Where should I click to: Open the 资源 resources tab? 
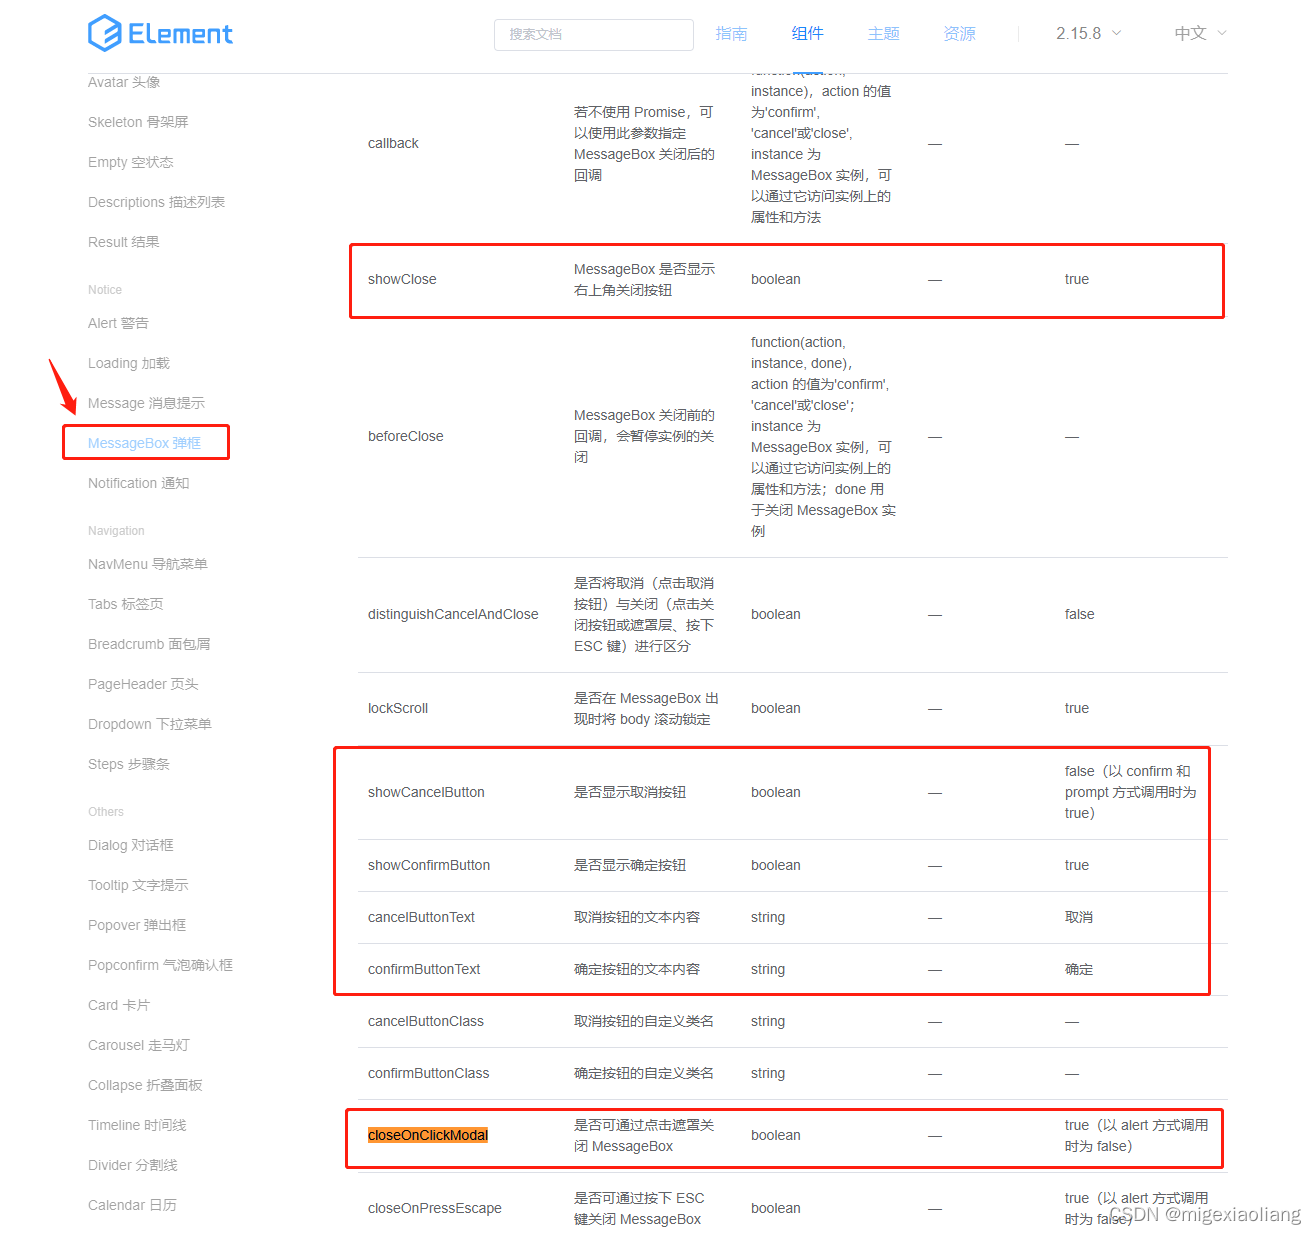(959, 34)
